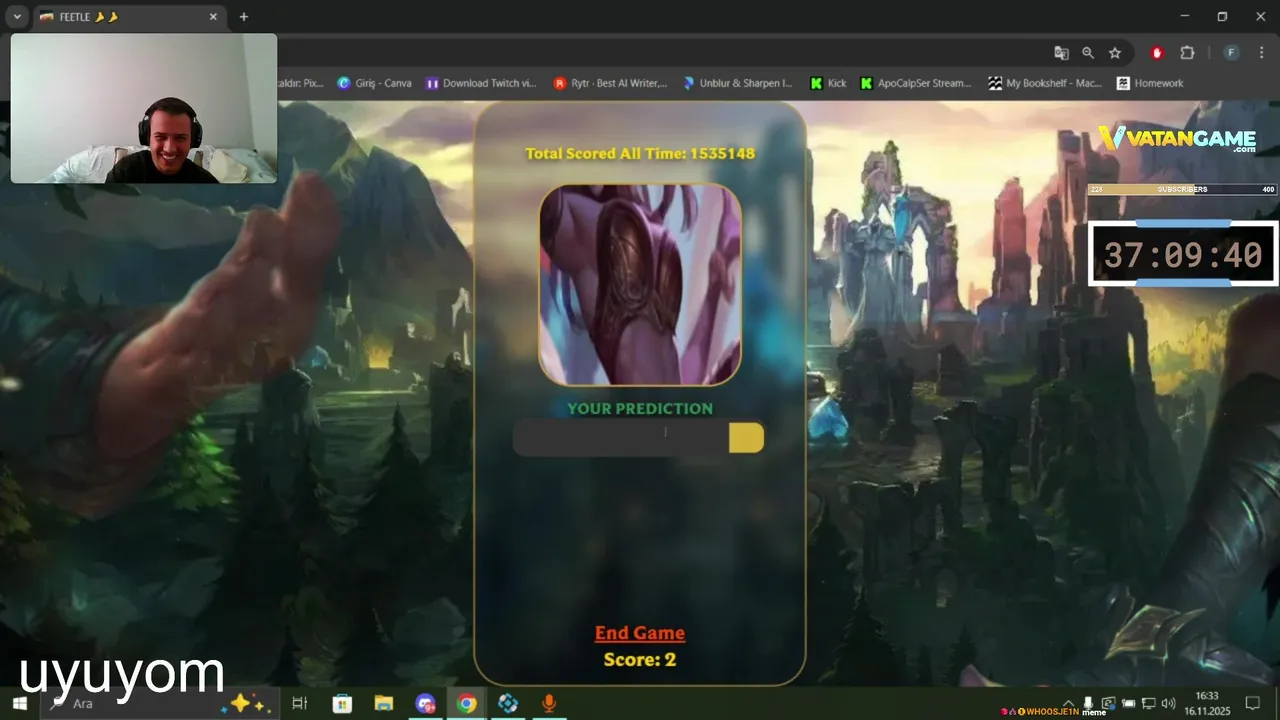Open the tab search dropdown arrow
This screenshot has width=1280, height=720.
point(17,17)
